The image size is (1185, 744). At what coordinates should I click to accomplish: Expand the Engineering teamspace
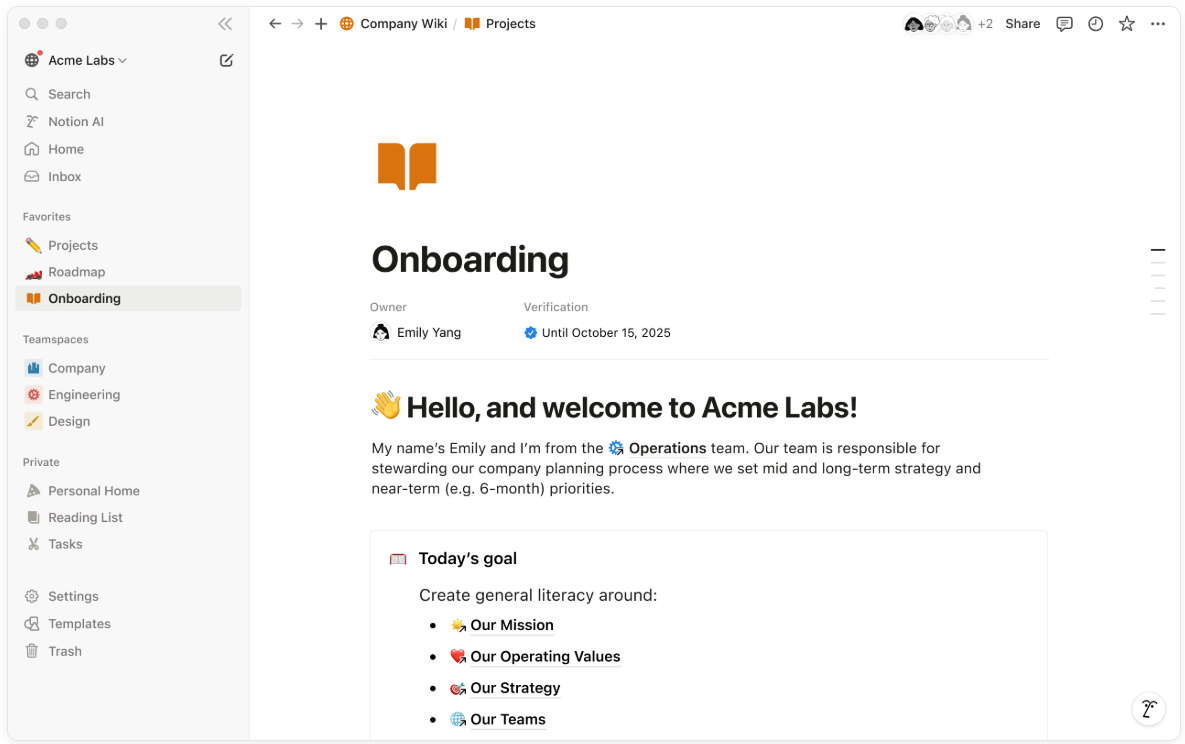(85, 394)
